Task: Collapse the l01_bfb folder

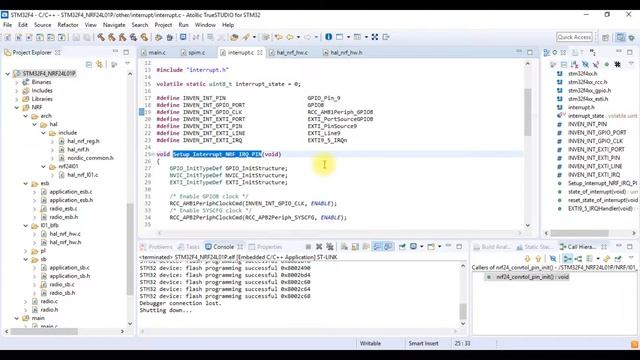Action: coord(26,225)
